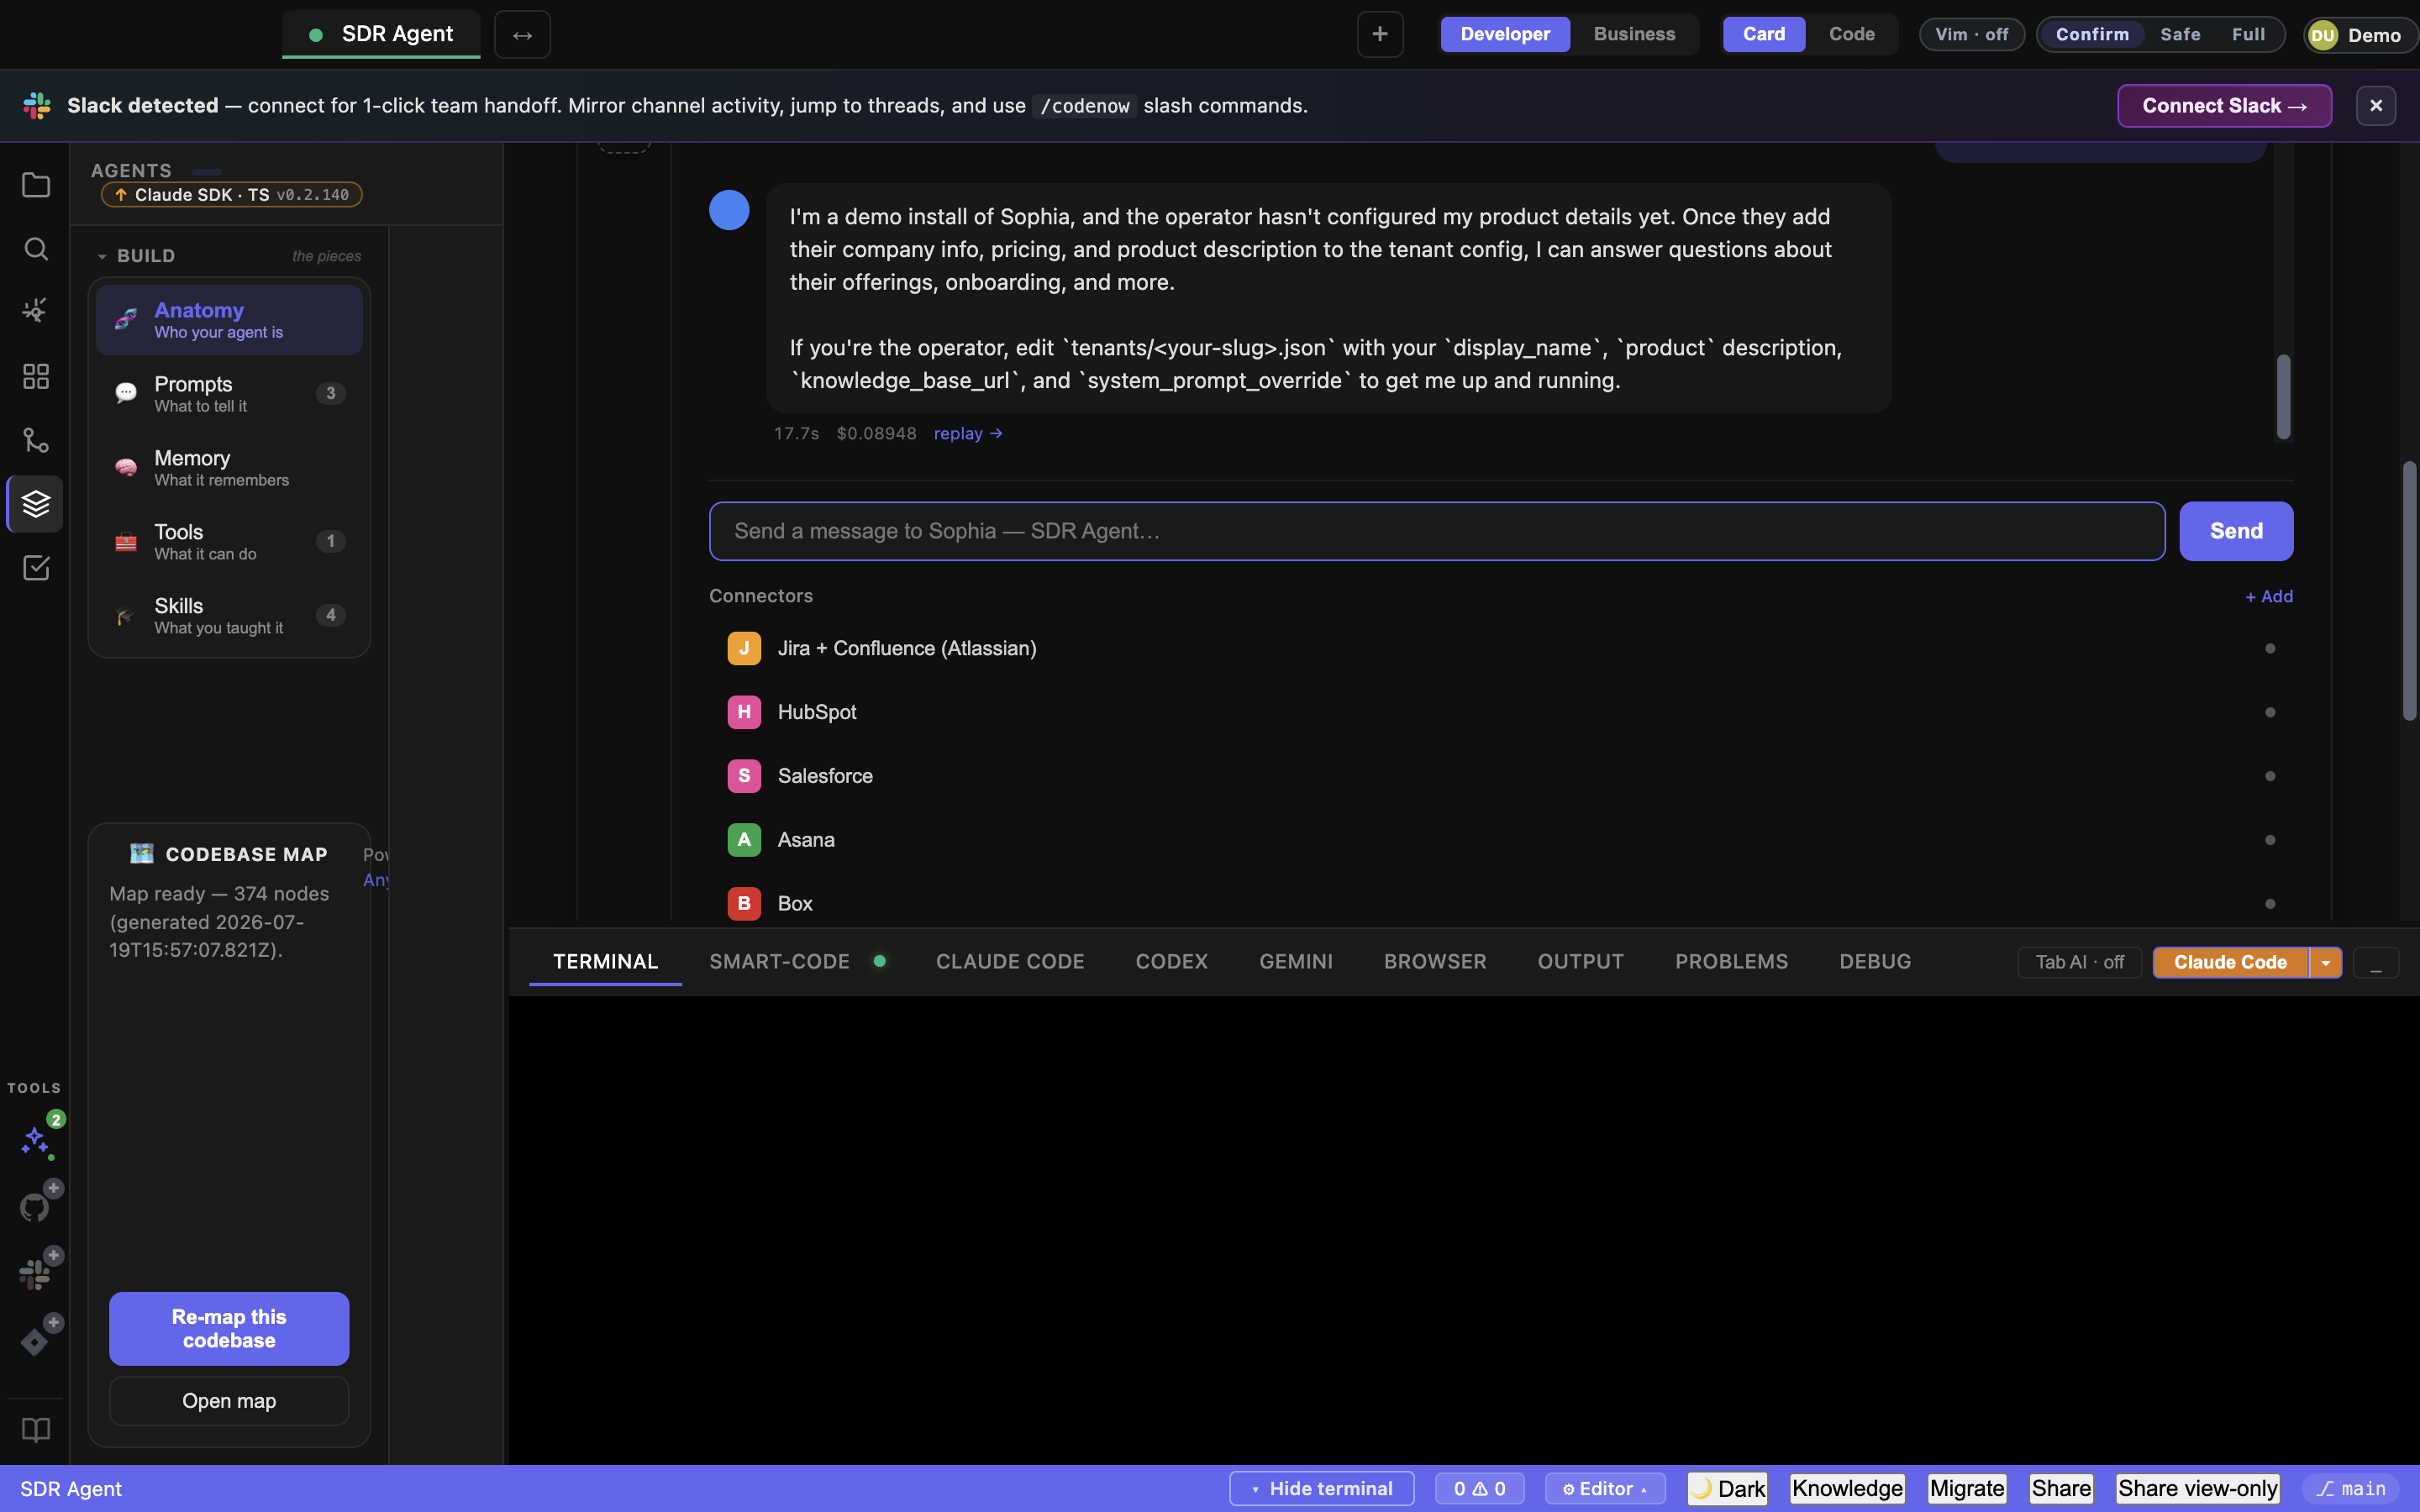The width and height of the screenshot is (2420, 1512).
Task: Open the search magnifier in sidebar
Action: (36, 249)
